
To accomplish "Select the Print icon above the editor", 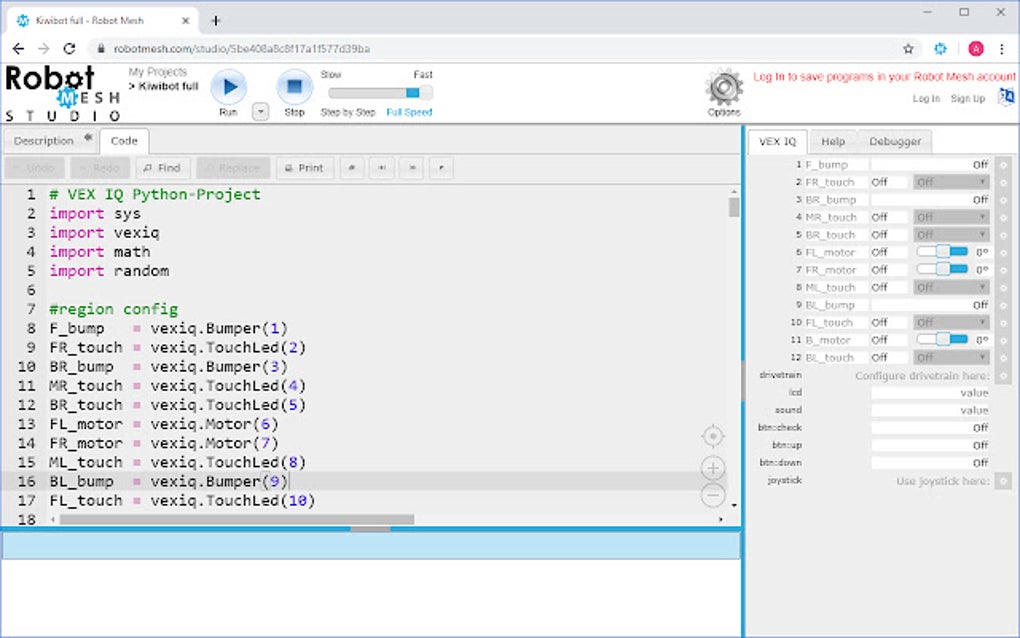I will click(304, 167).
